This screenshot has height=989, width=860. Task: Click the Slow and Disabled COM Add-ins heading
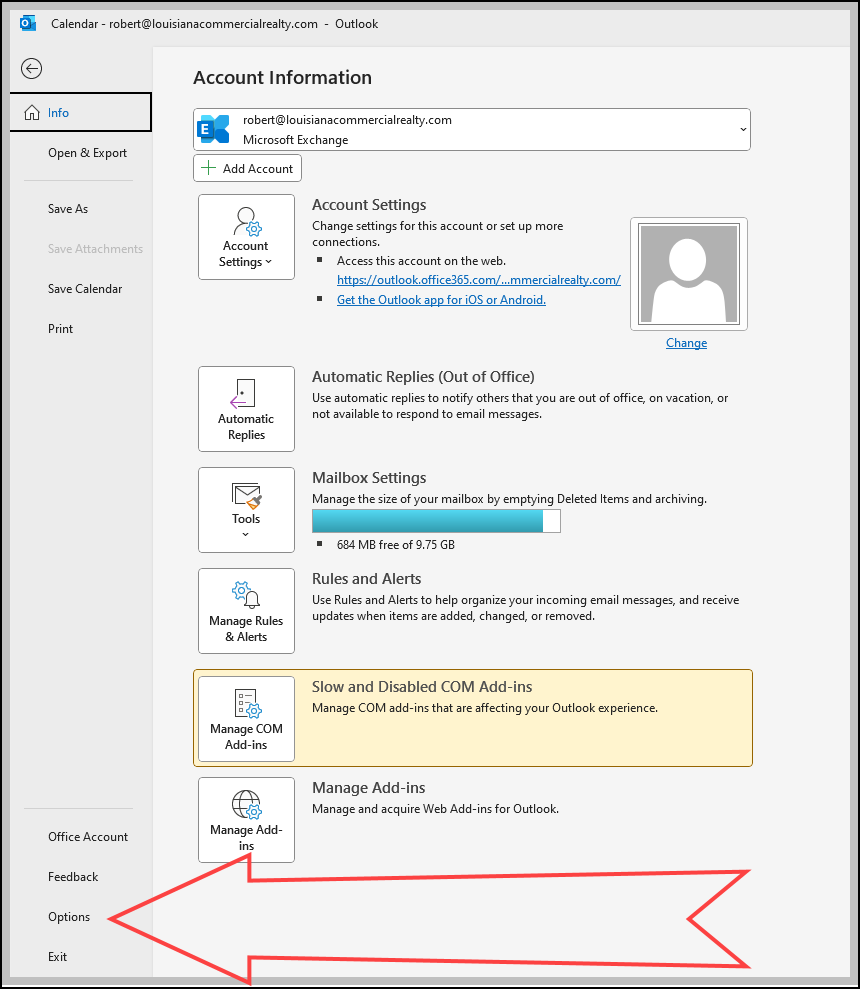pyautogui.click(x=421, y=687)
